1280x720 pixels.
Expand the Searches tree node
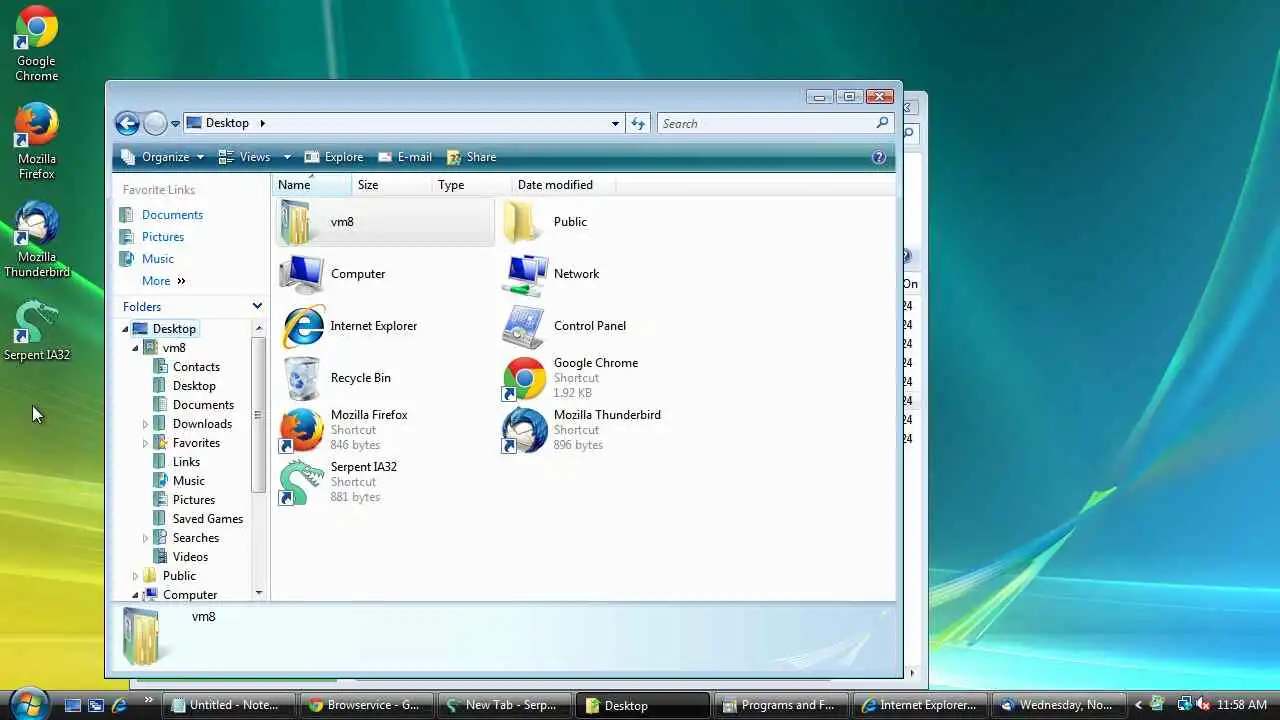pyautogui.click(x=145, y=538)
